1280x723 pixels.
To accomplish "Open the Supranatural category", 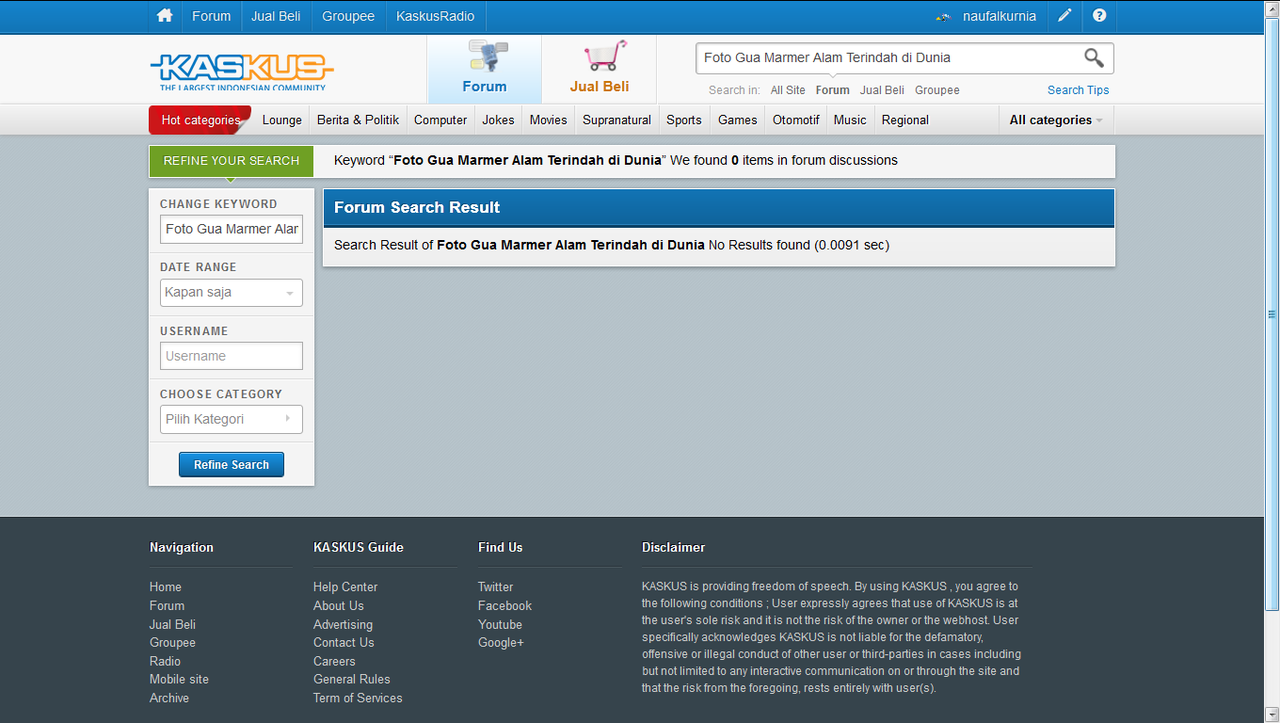I will pyautogui.click(x=617, y=120).
